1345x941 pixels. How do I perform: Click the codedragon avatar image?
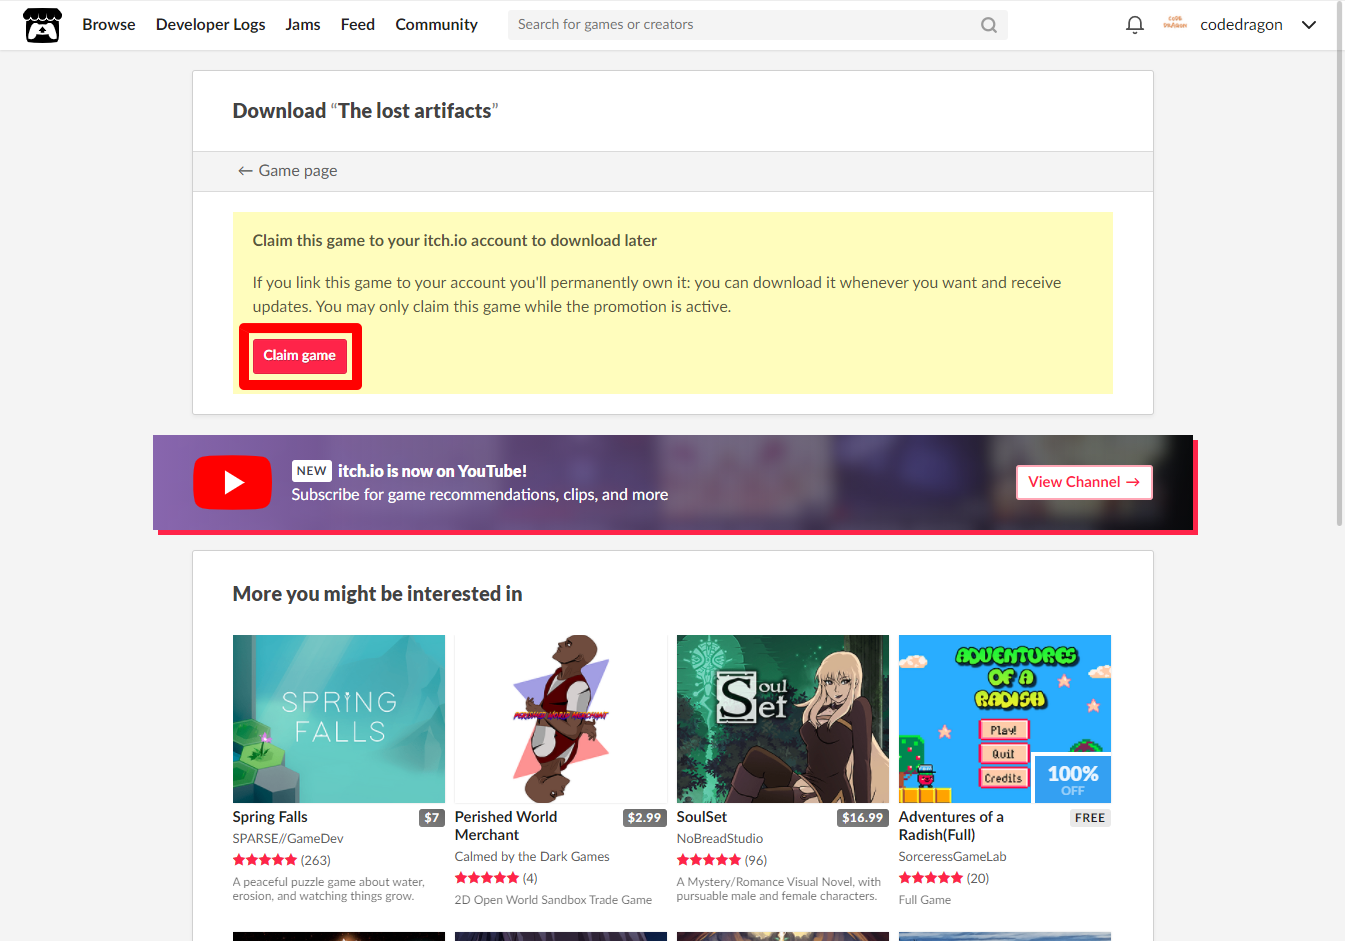1175,24
